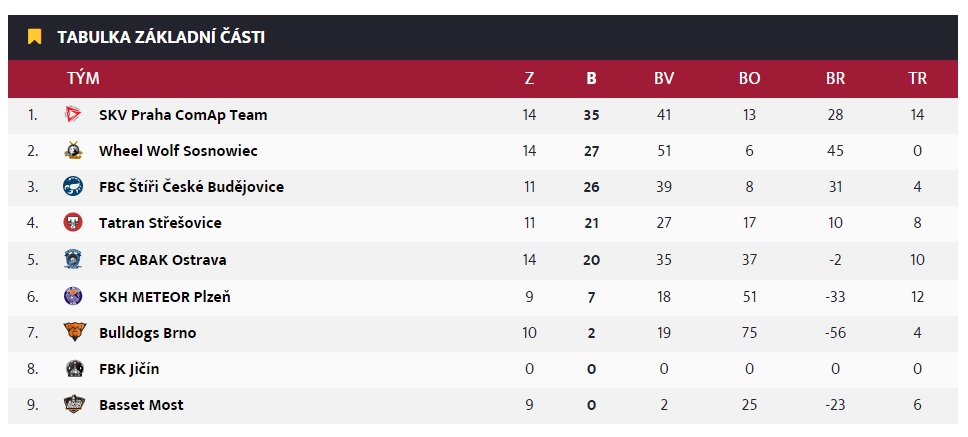Open SKV Praha ComAp Team link
Image resolution: width=968 pixels, height=437 pixels.
point(183,115)
